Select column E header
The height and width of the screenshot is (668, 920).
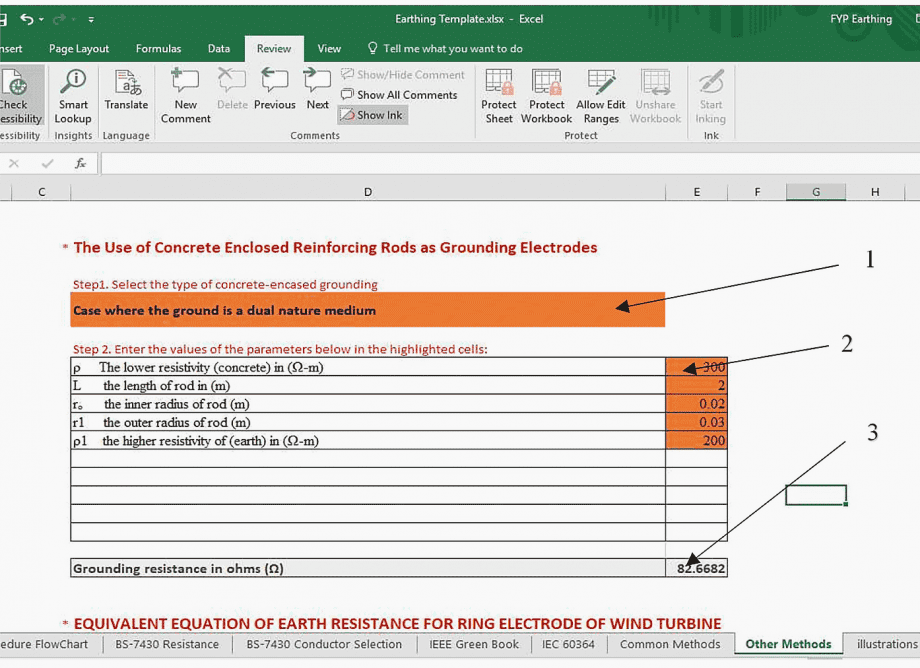point(696,192)
